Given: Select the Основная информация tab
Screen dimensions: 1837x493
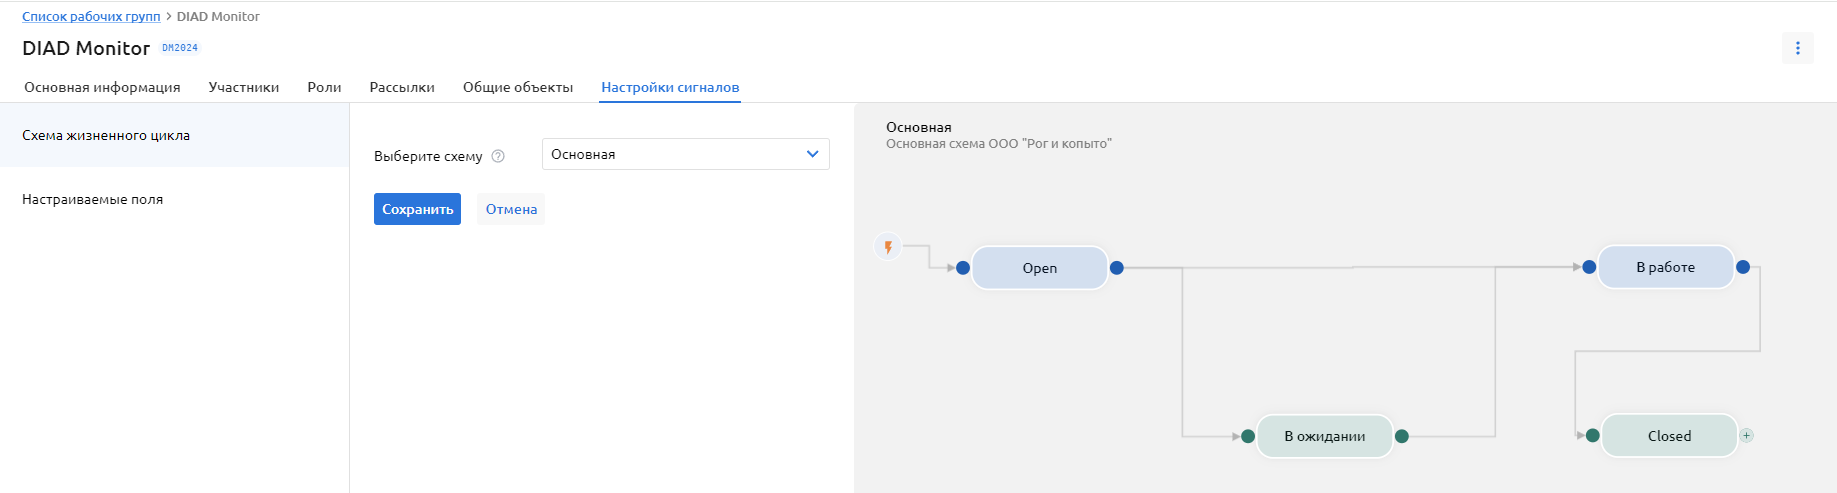Looking at the screenshot, I should 102,87.
